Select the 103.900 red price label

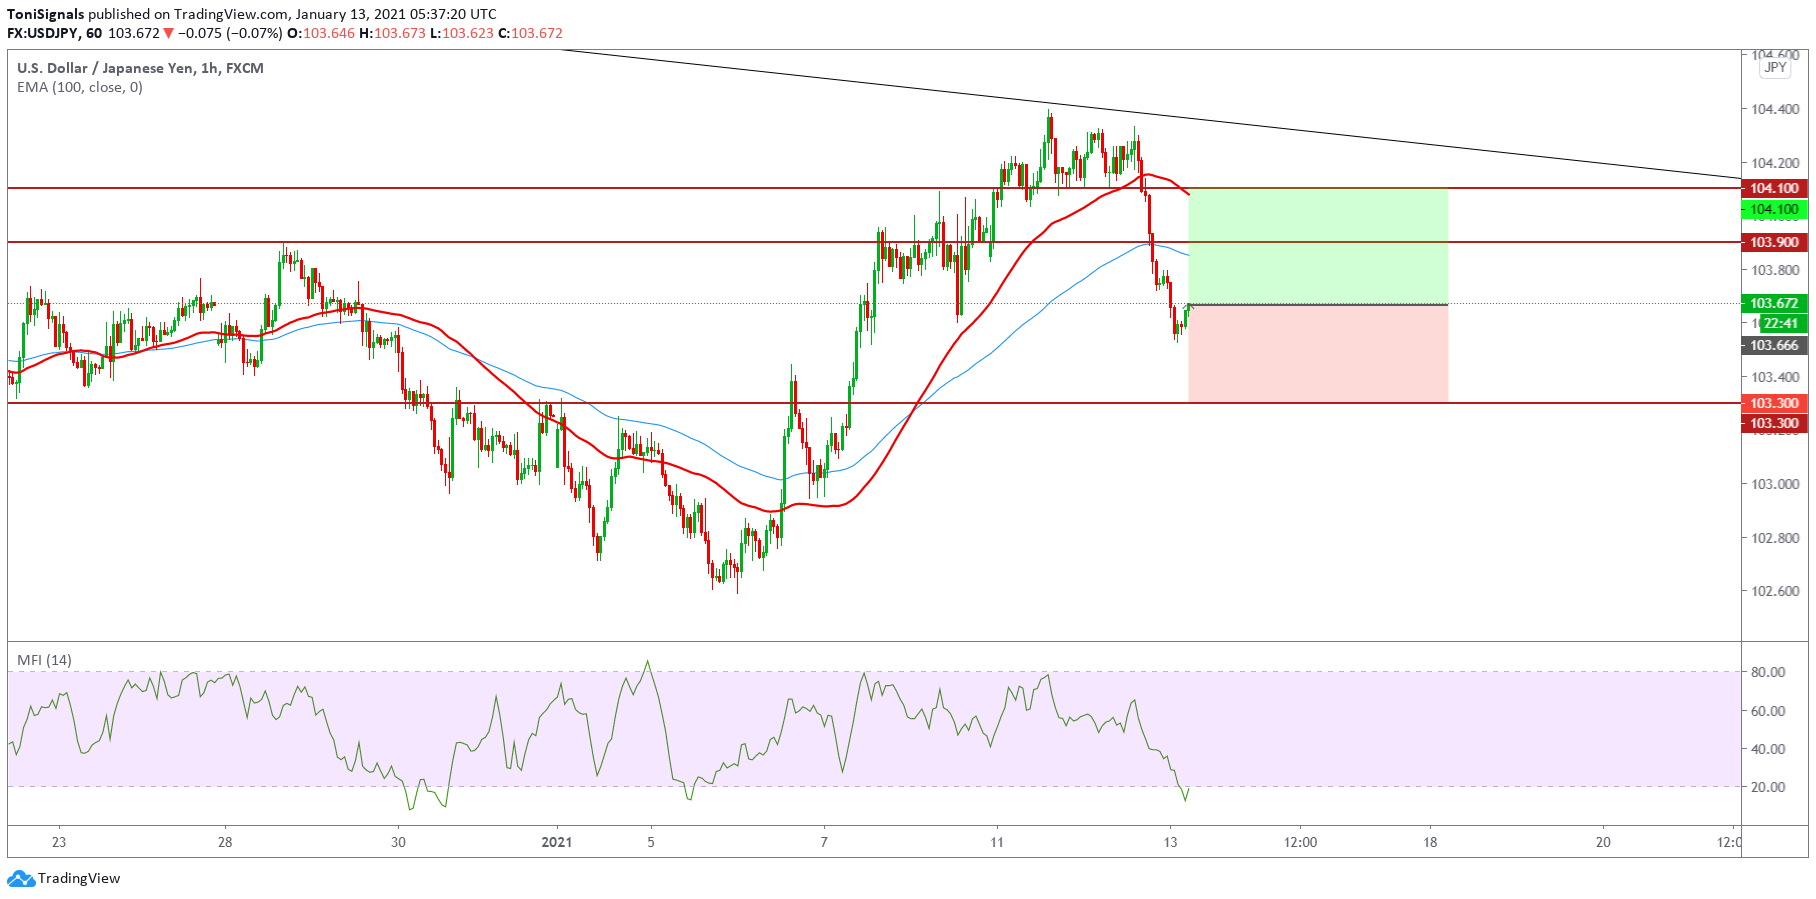tap(1774, 242)
